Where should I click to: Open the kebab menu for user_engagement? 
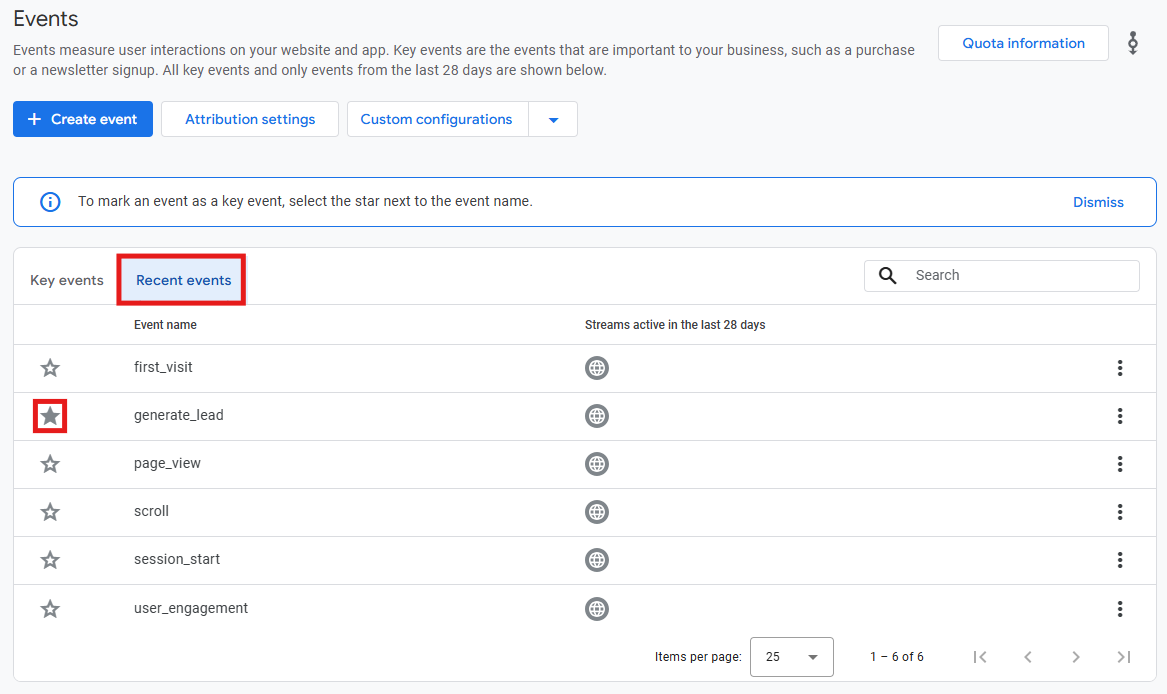pyautogui.click(x=1119, y=608)
